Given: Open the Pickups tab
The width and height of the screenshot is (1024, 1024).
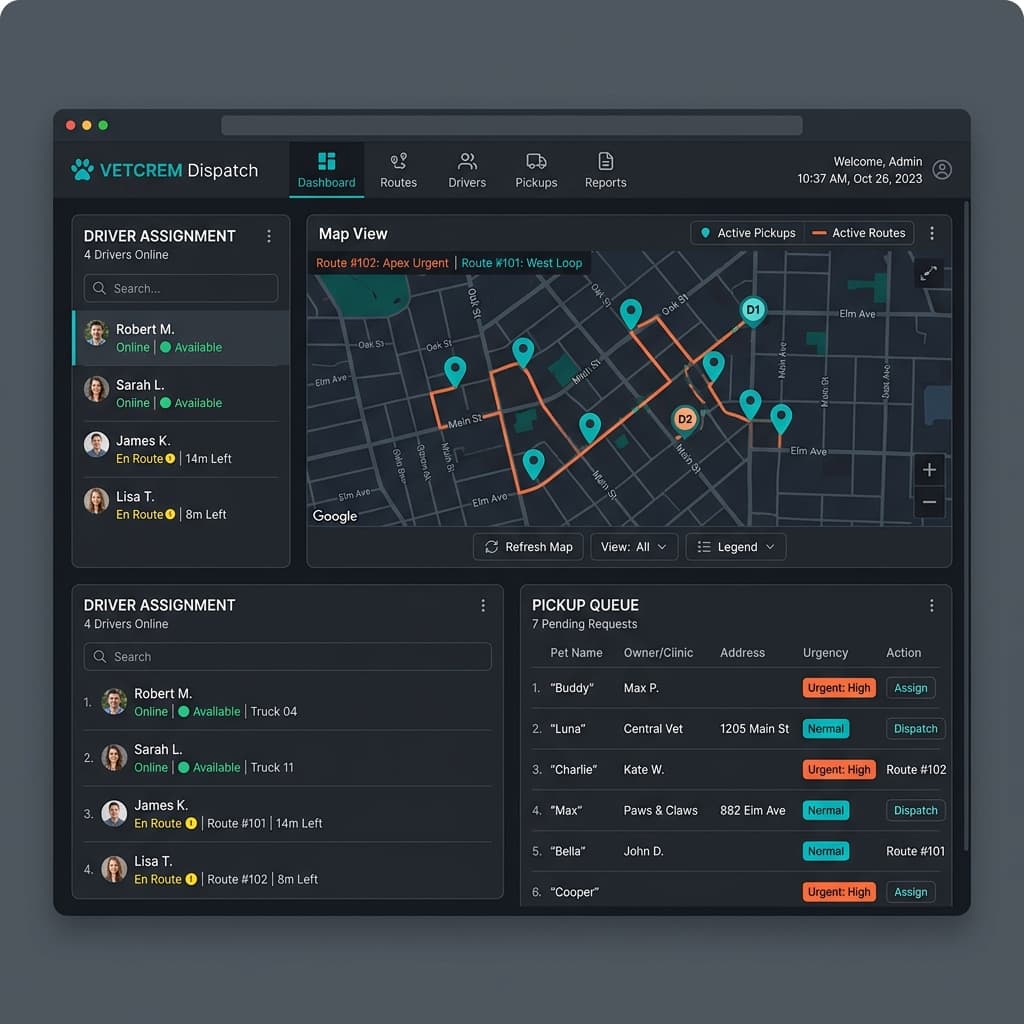Looking at the screenshot, I should coord(536,170).
